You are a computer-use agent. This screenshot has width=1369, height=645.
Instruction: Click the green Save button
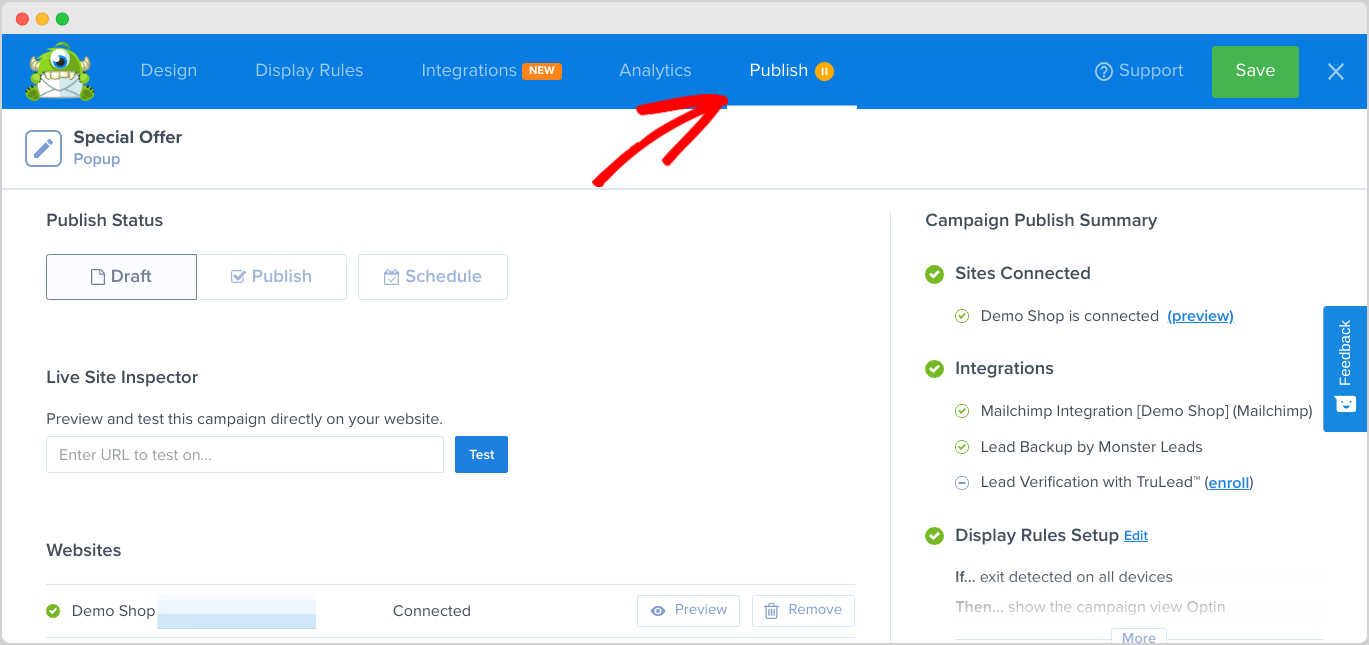[1254, 71]
